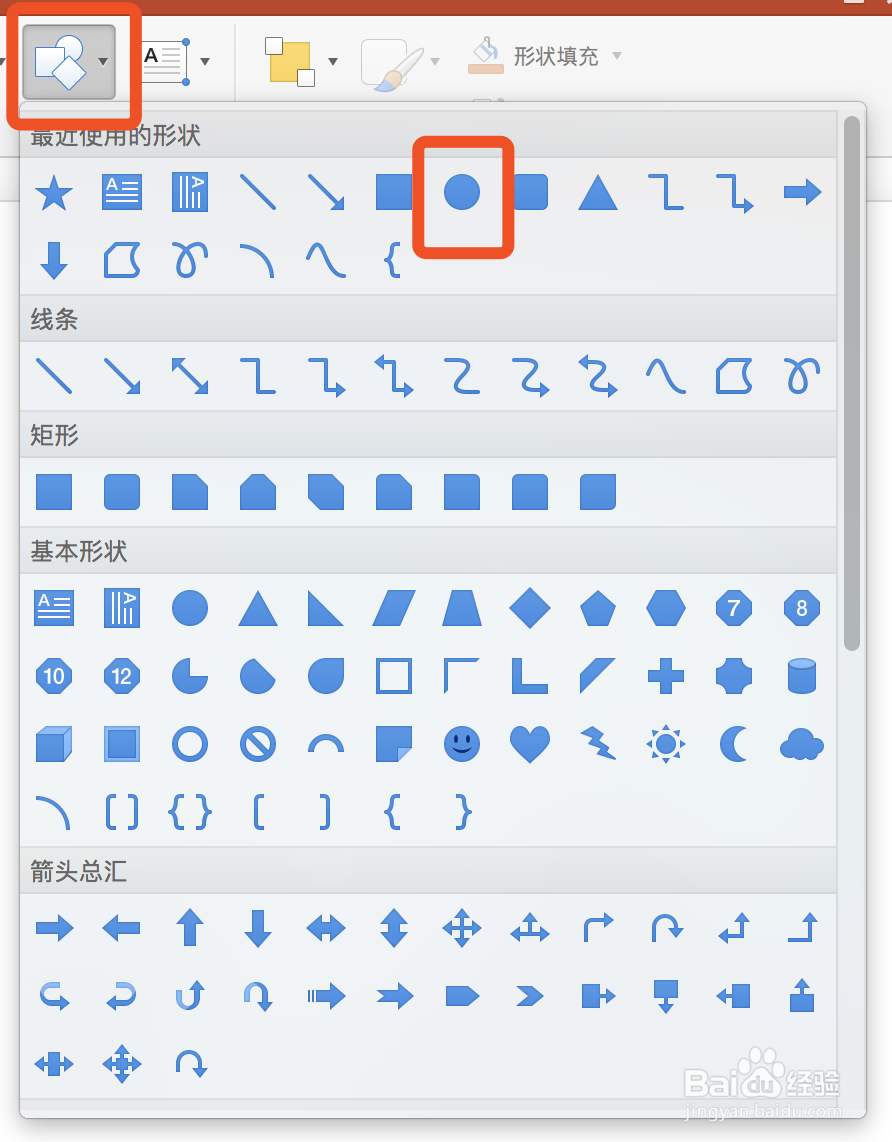
Task: Select the quad-arrow shape in 箭头总汇
Action: (x=462, y=929)
